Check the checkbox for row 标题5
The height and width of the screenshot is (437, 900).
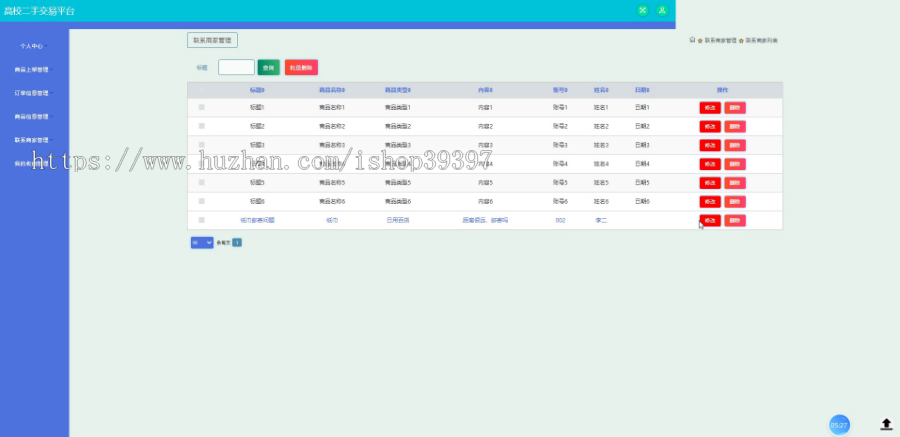point(201,182)
